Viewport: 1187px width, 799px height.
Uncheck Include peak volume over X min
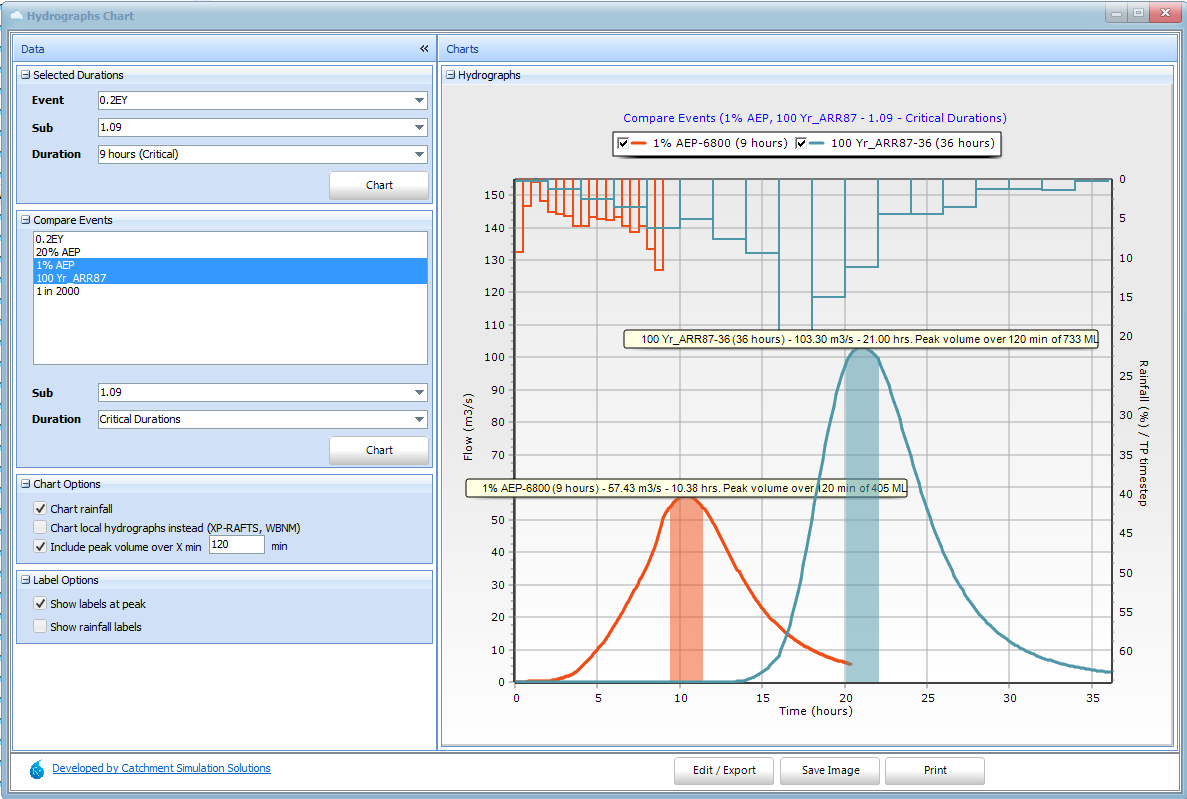pyautogui.click(x=40, y=546)
